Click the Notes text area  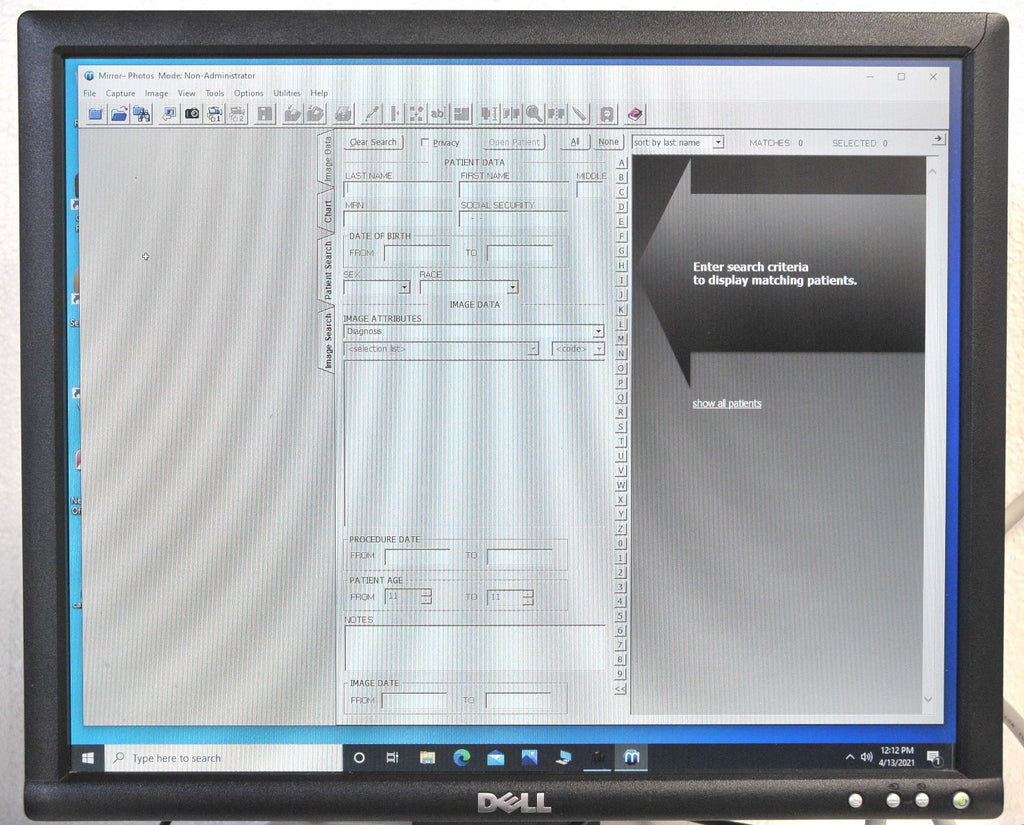(475, 647)
